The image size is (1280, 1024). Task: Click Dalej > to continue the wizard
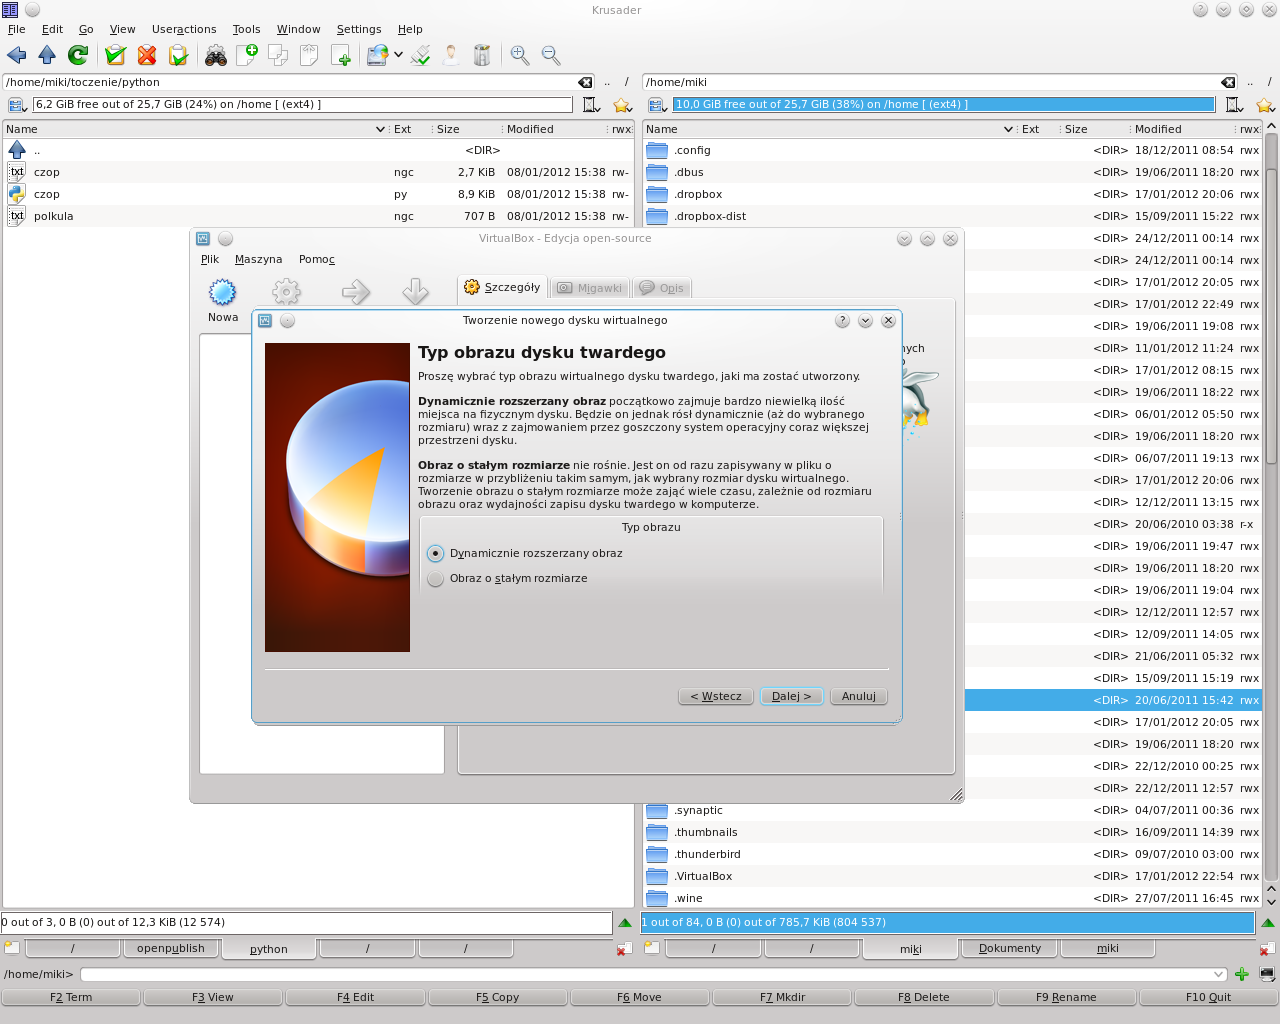(792, 696)
